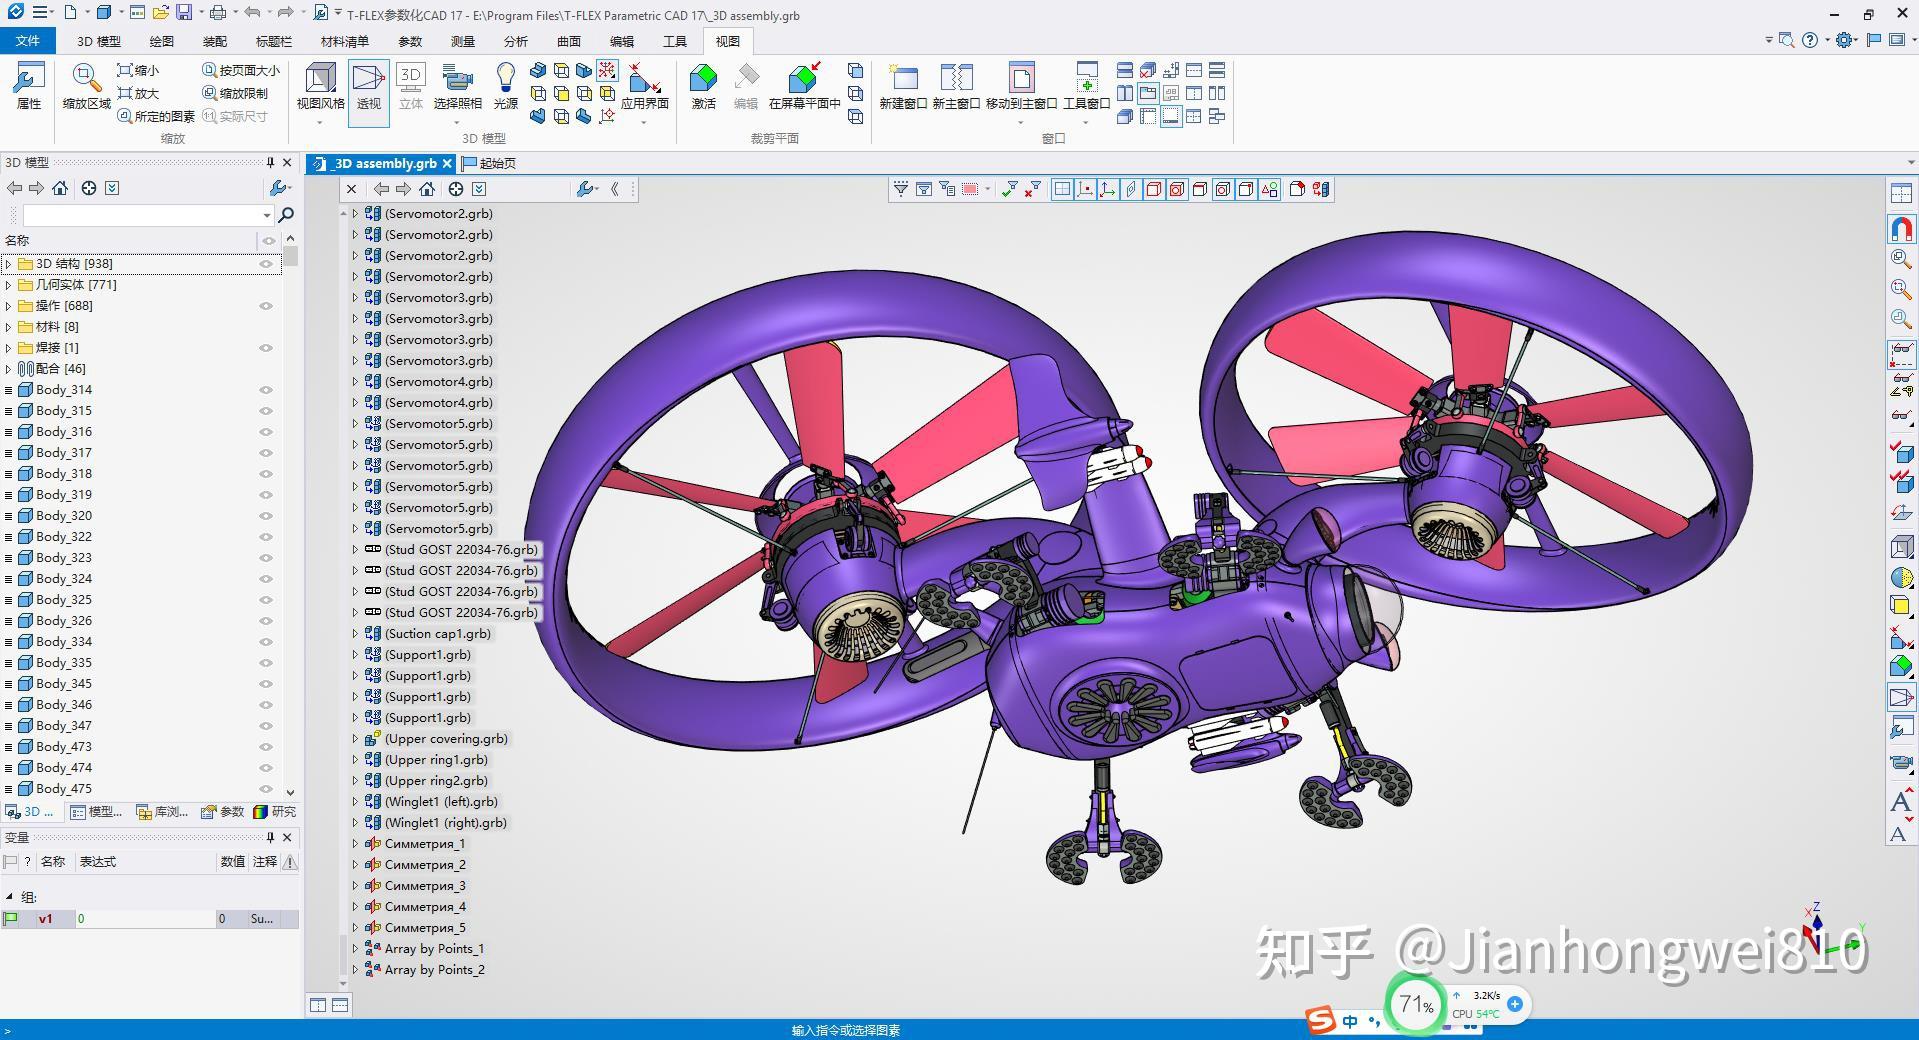Expand the (Upper covering.grb) tree item
Screen dimensions: 1919x1040
pos(357,738)
